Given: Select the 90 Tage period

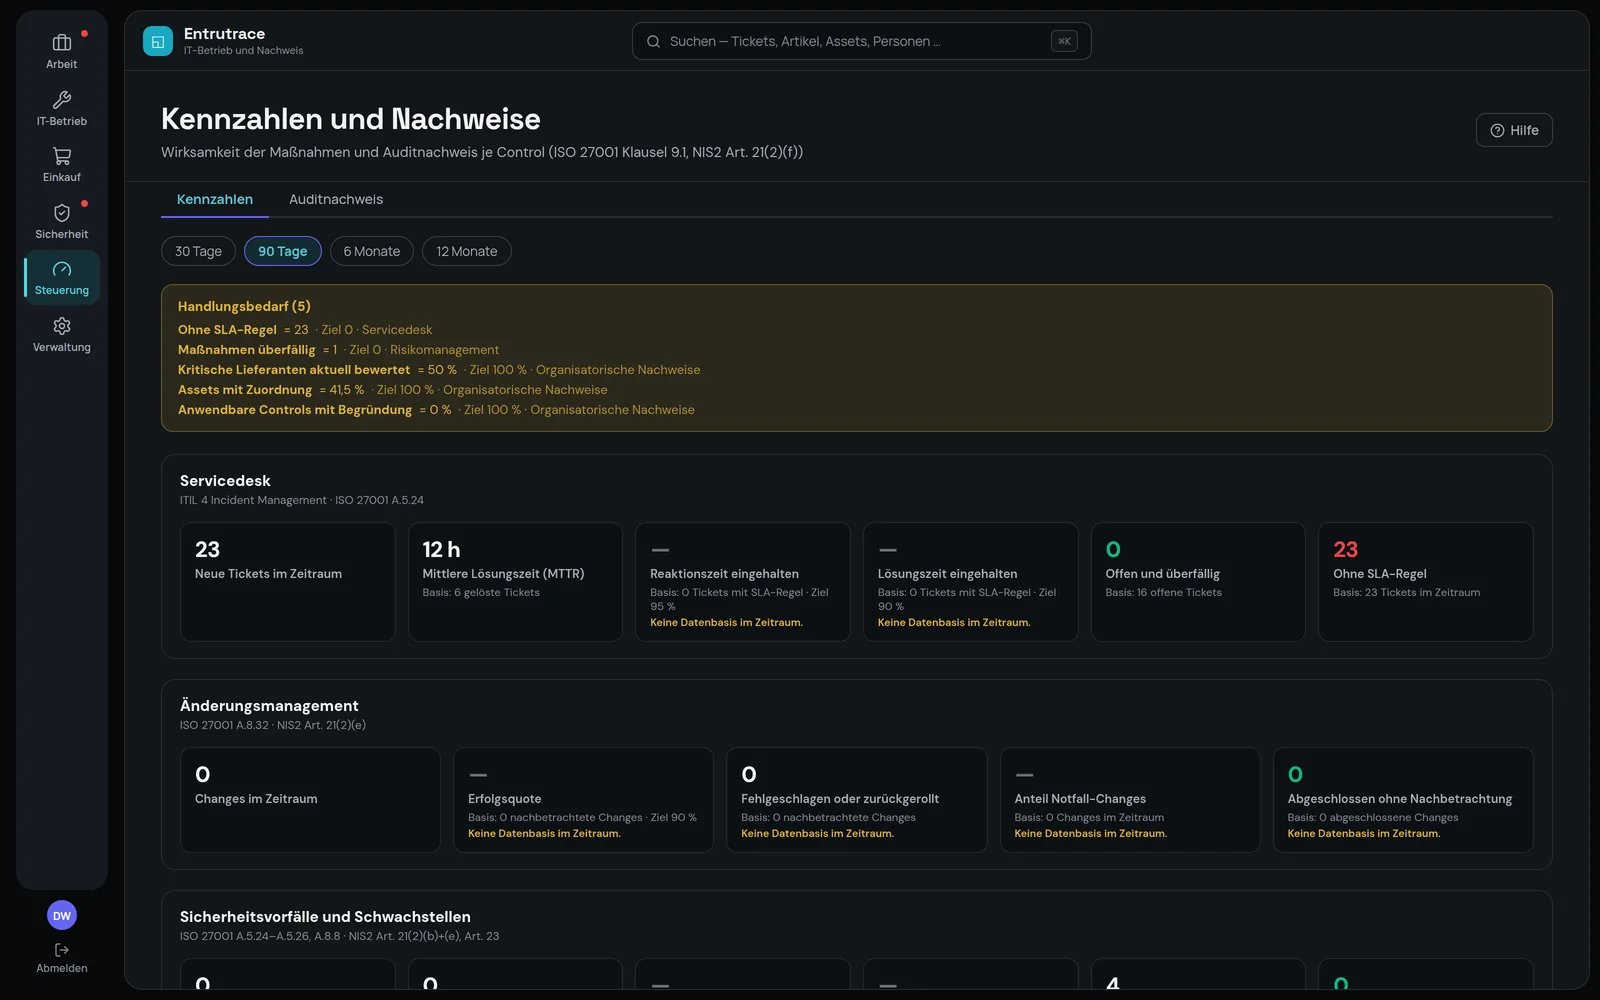Looking at the screenshot, I should [283, 251].
